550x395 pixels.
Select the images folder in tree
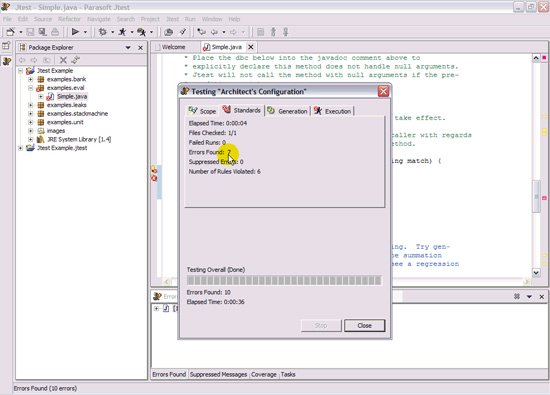pos(56,131)
